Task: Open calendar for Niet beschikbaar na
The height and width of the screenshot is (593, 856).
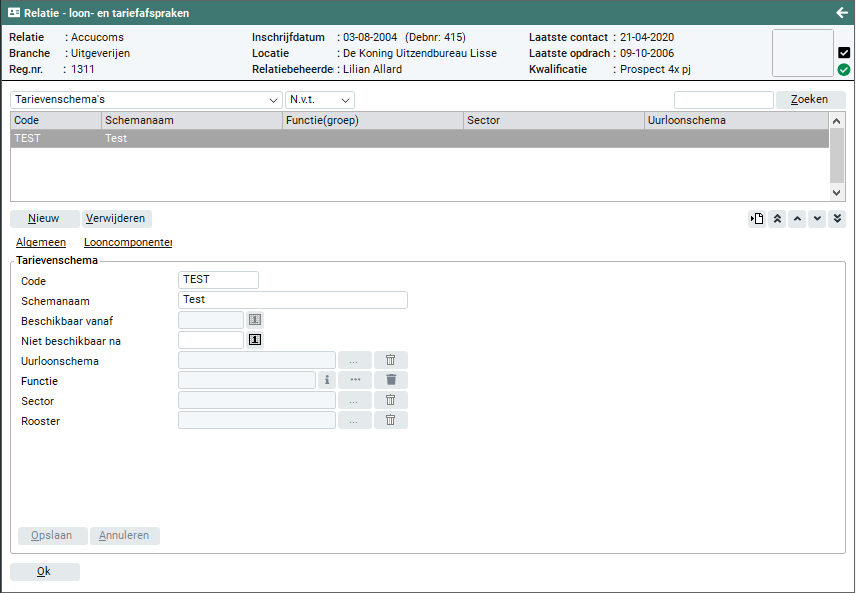Action: point(255,340)
